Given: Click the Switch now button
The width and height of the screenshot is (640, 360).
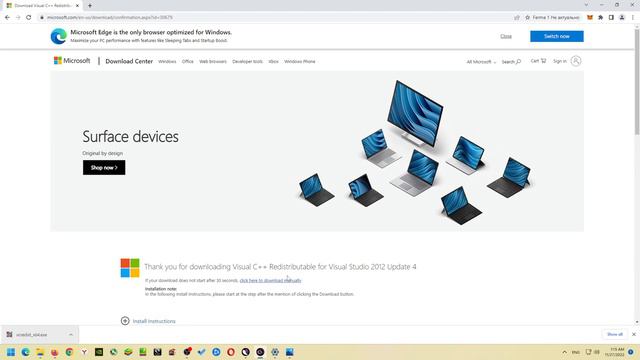Looking at the screenshot, I should point(557,36).
